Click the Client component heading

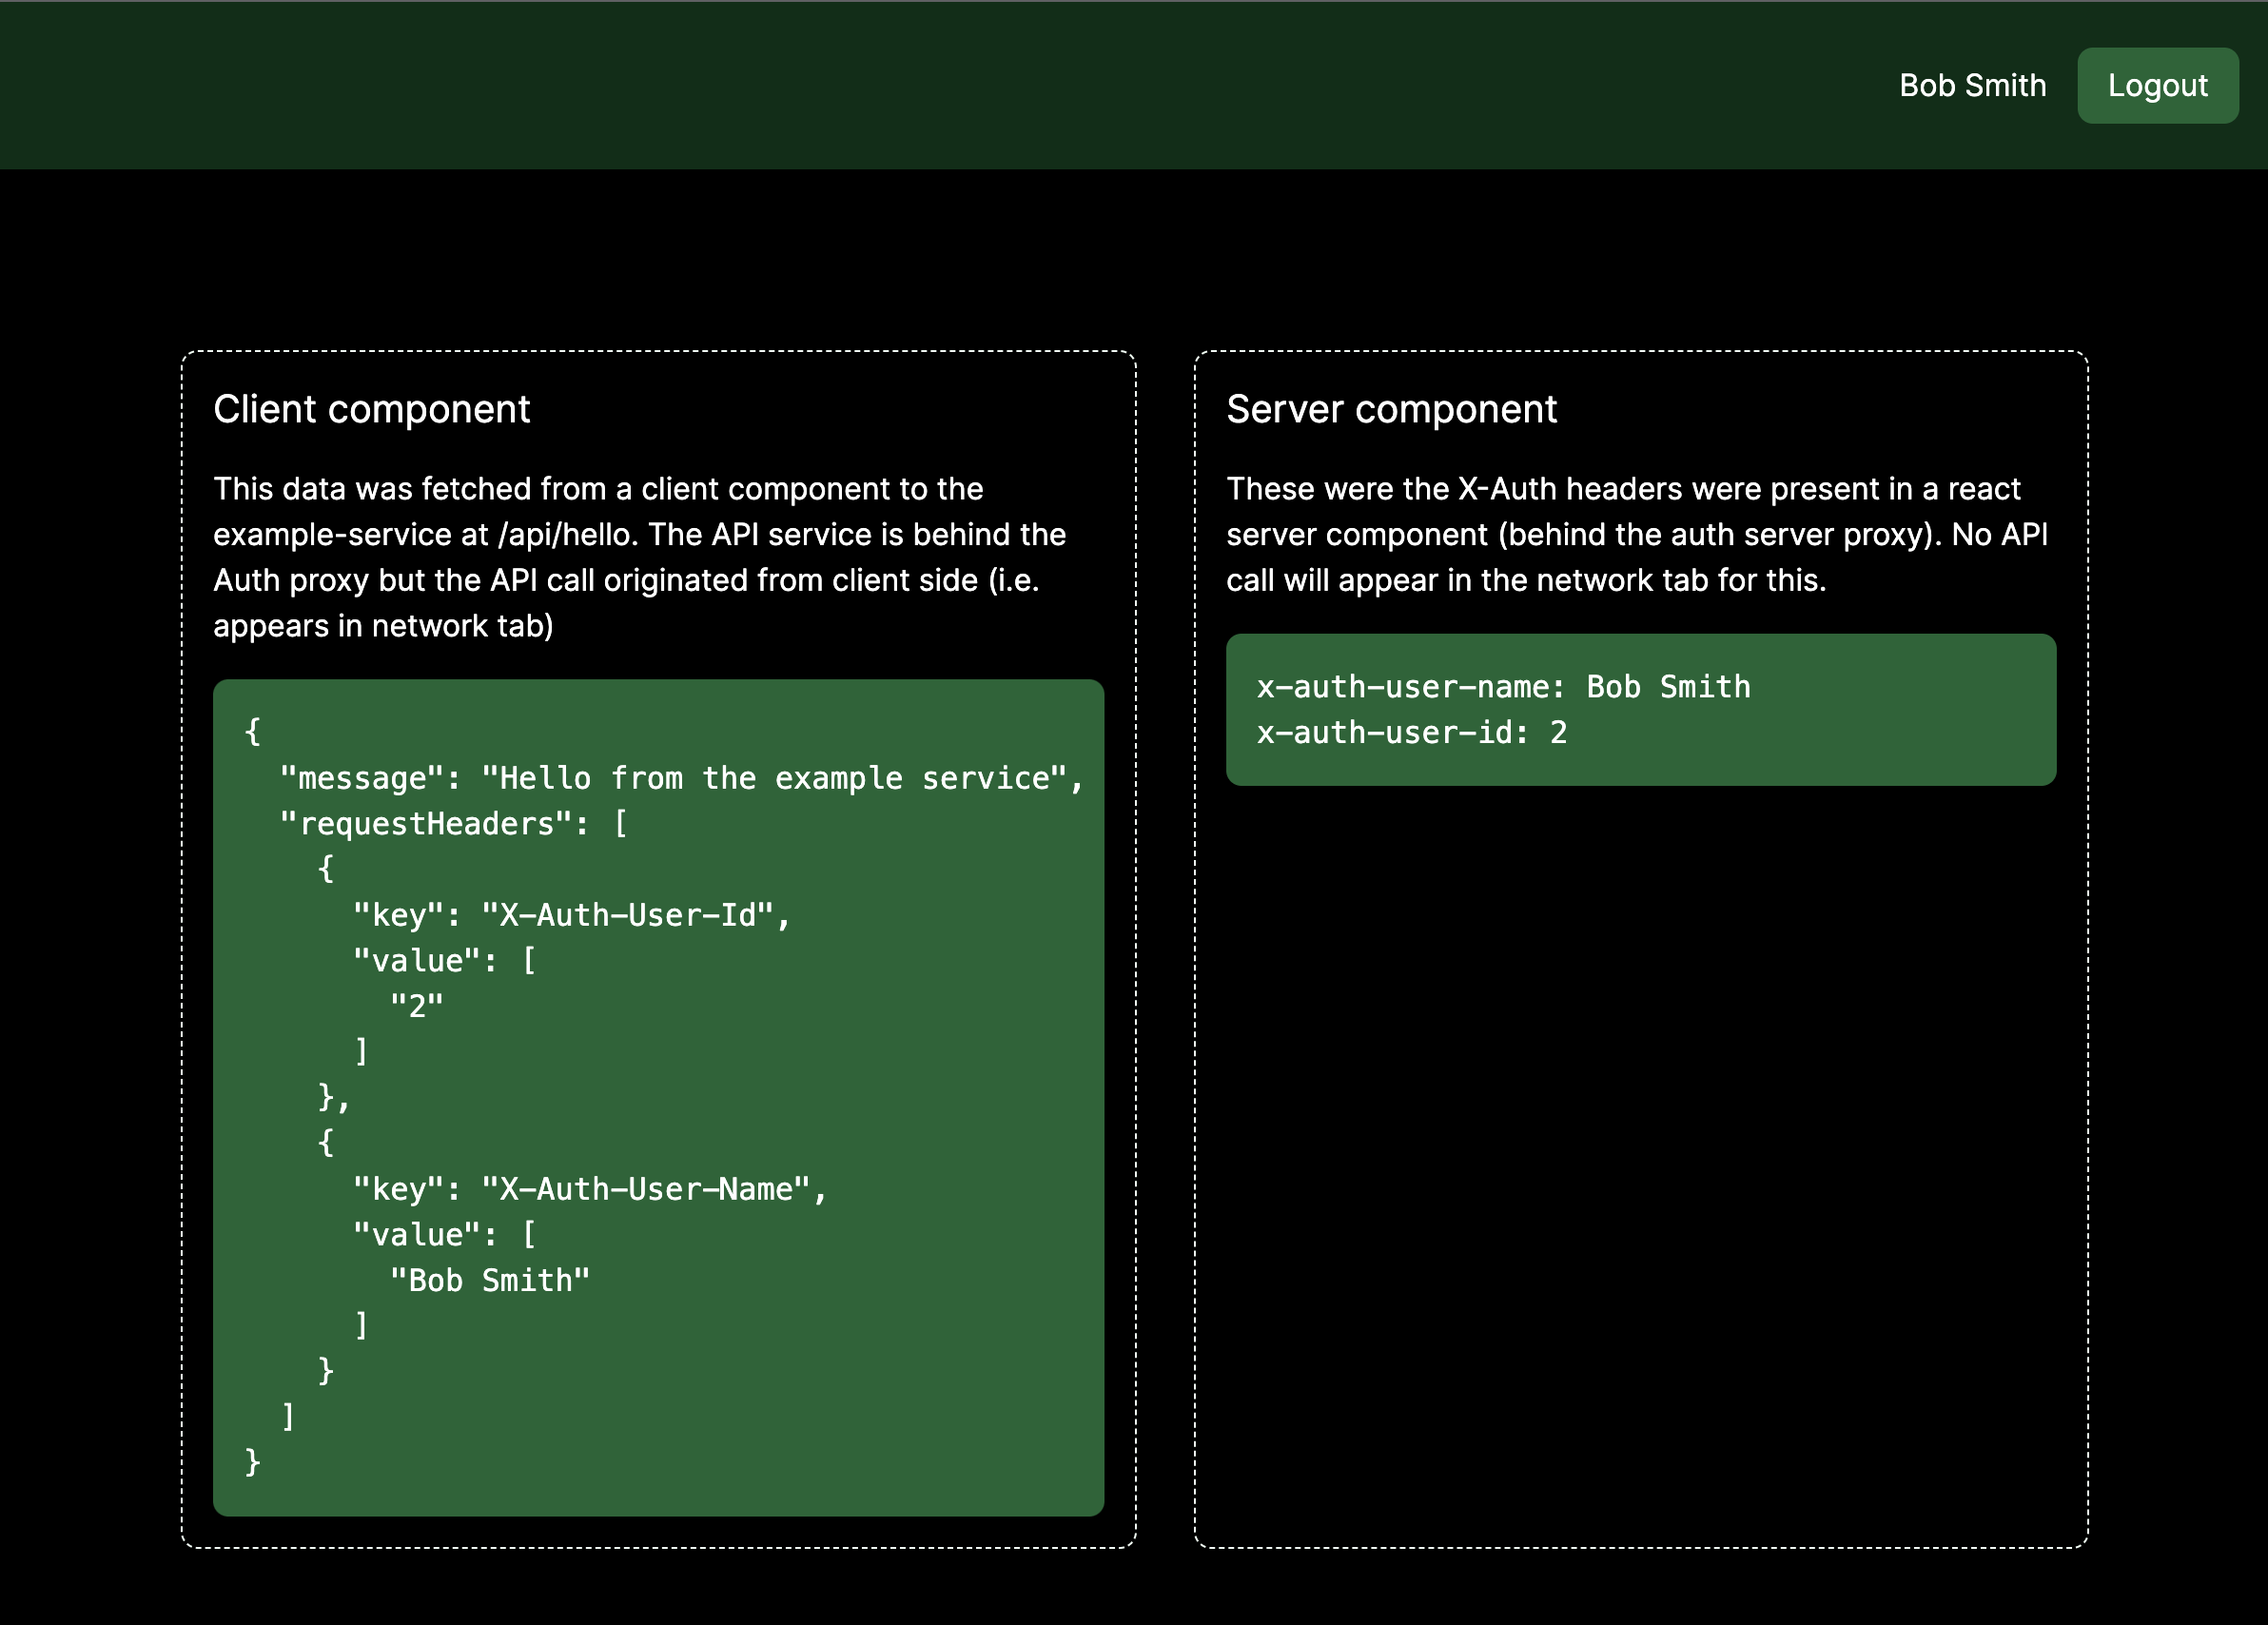click(x=371, y=409)
